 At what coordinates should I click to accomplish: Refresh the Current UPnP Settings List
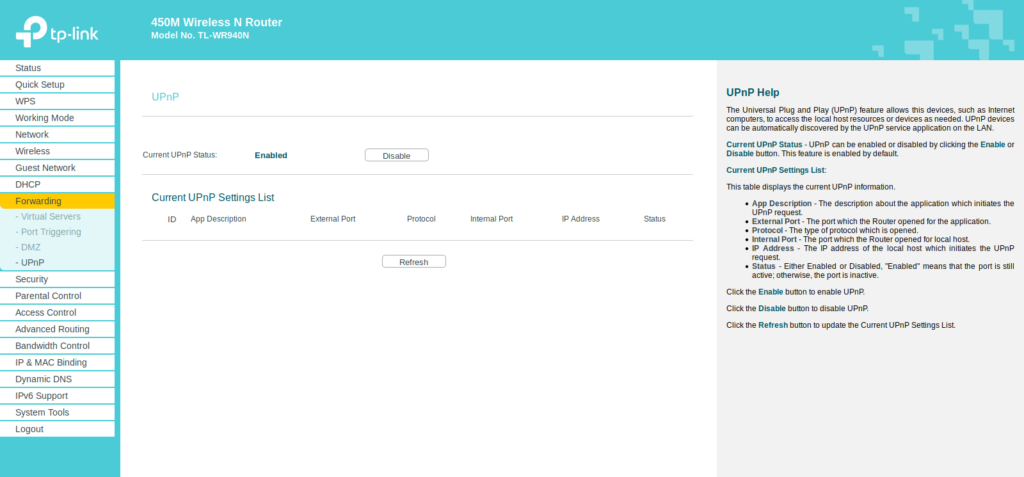(x=413, y=262)
